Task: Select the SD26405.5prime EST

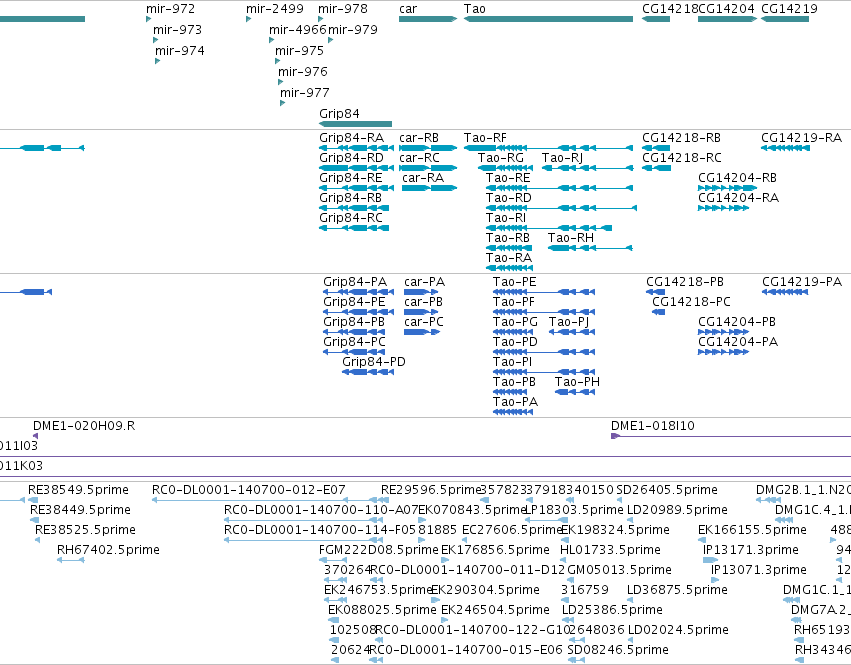Action: point(619,500)
